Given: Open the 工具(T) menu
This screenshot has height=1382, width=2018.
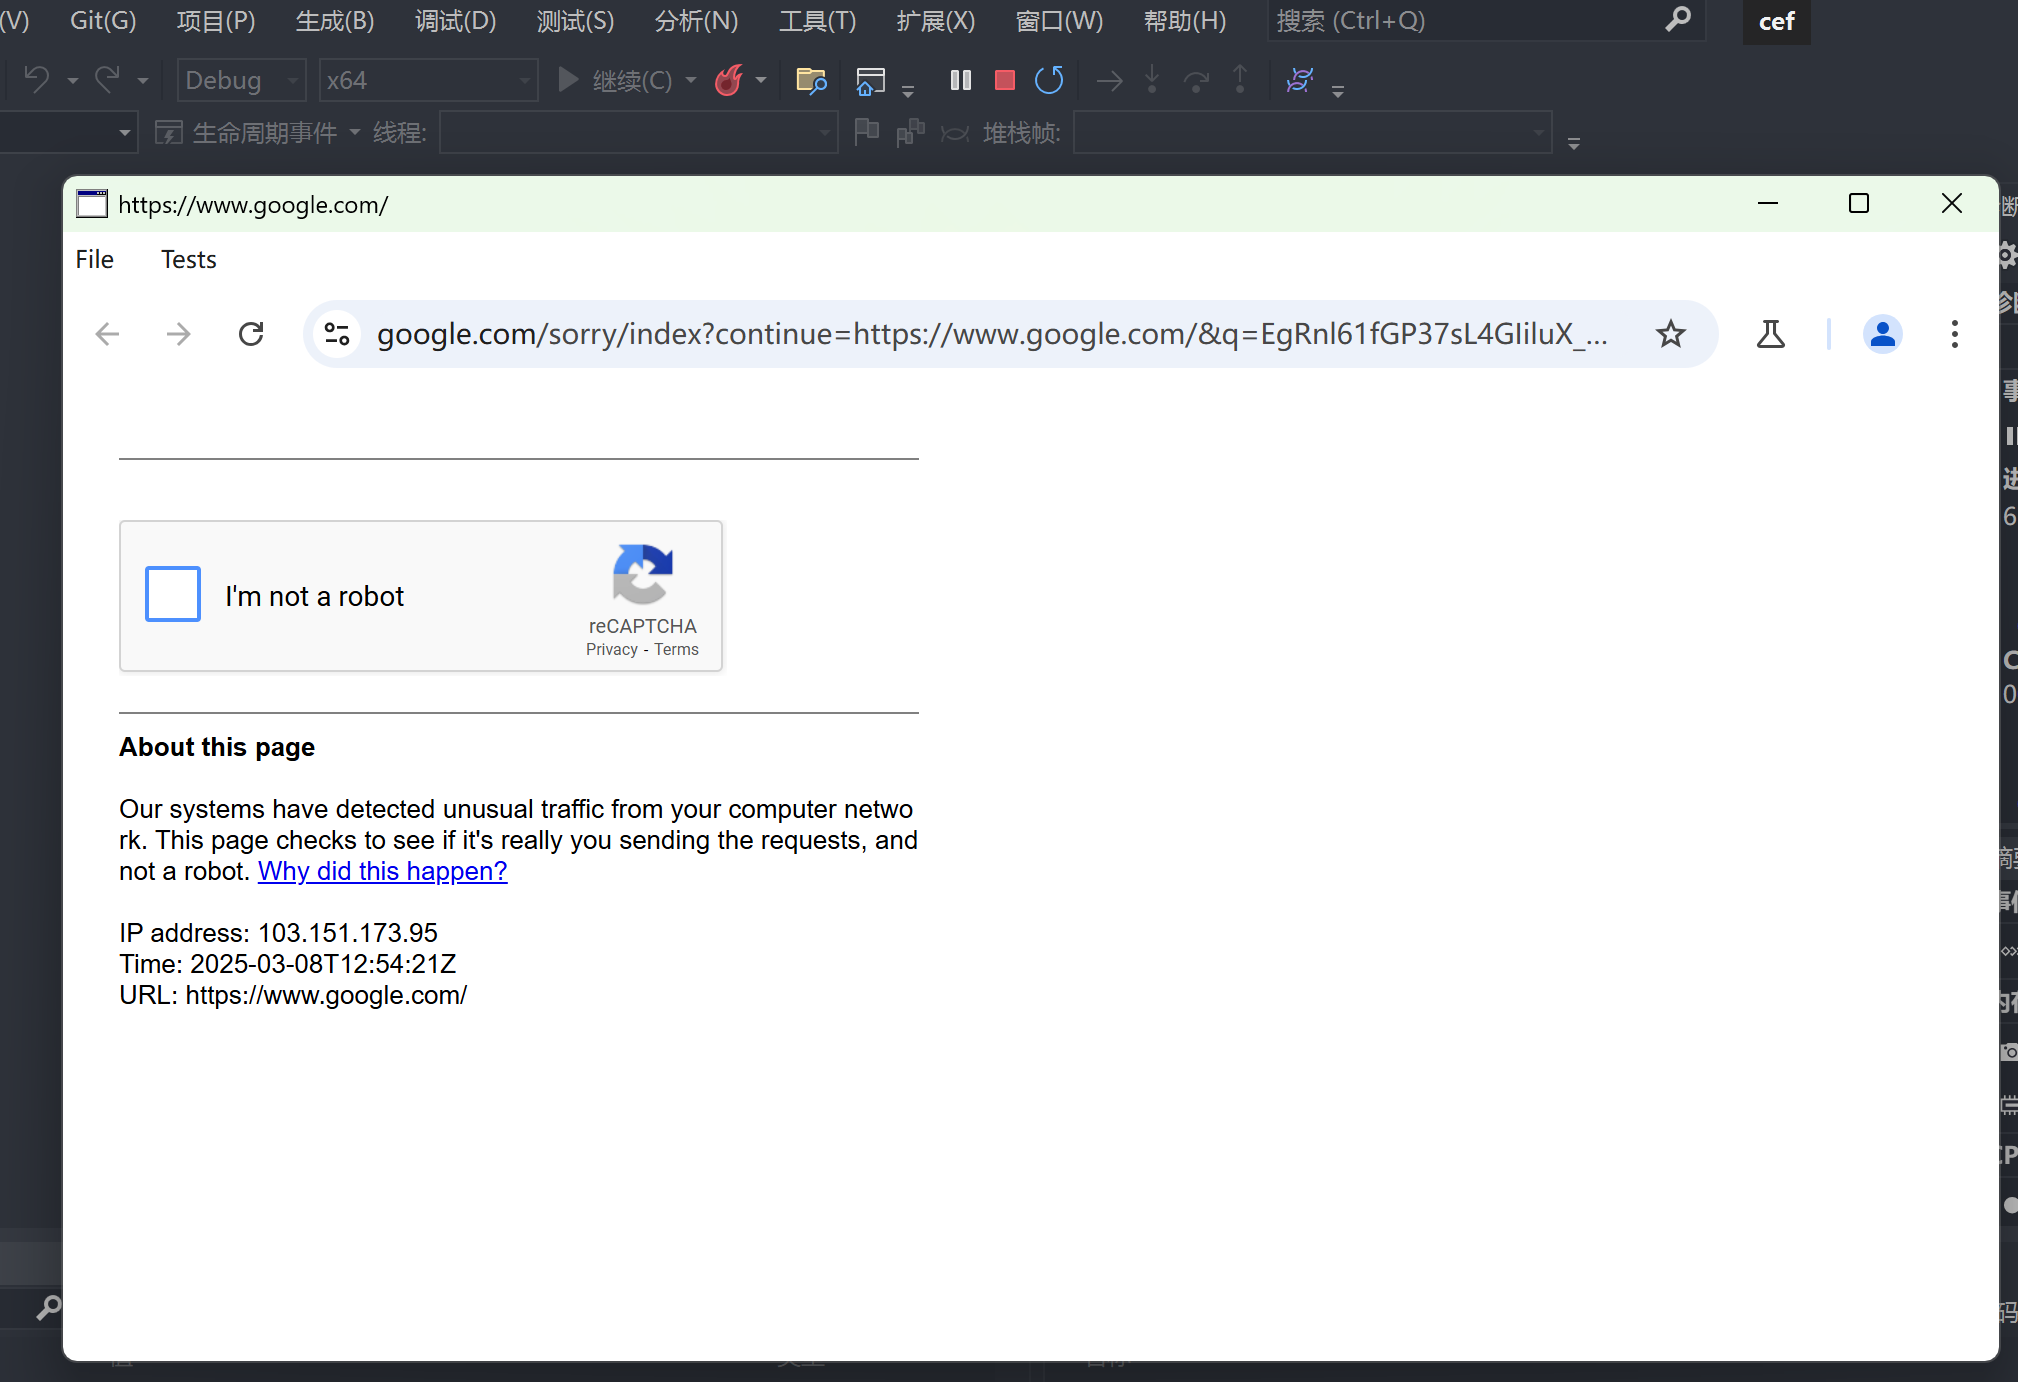Looking at the screenshot, I should point(818,20).
